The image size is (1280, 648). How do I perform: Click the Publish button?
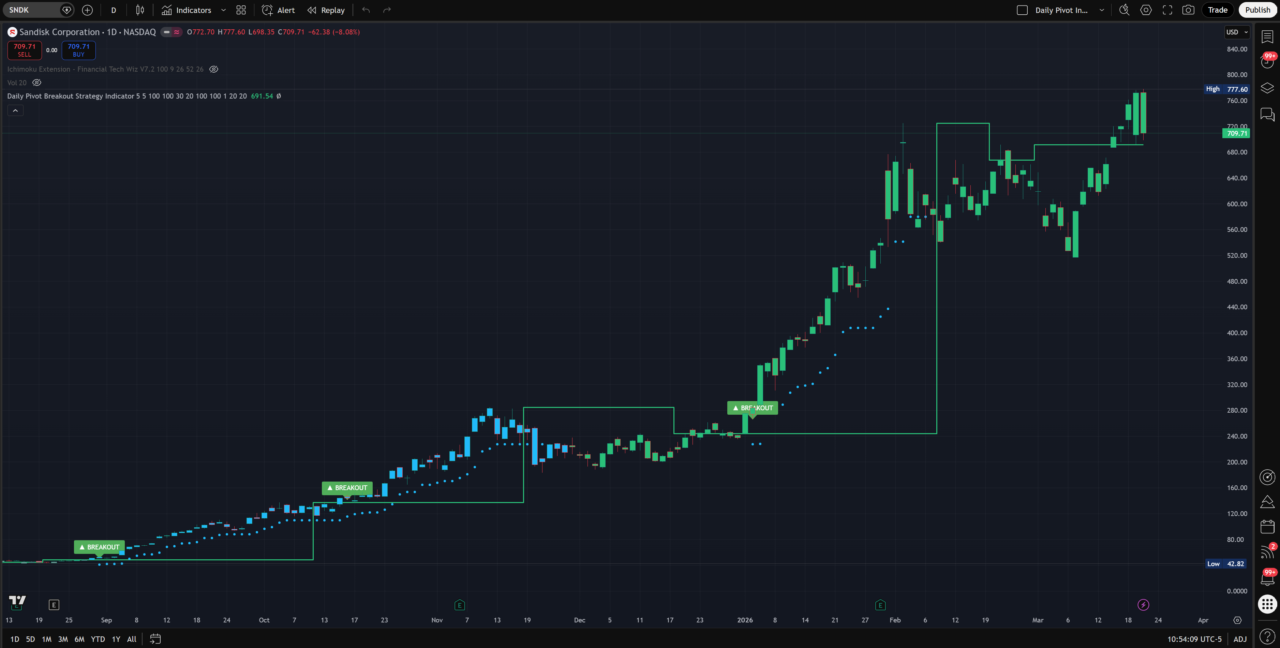(1257, 9)
